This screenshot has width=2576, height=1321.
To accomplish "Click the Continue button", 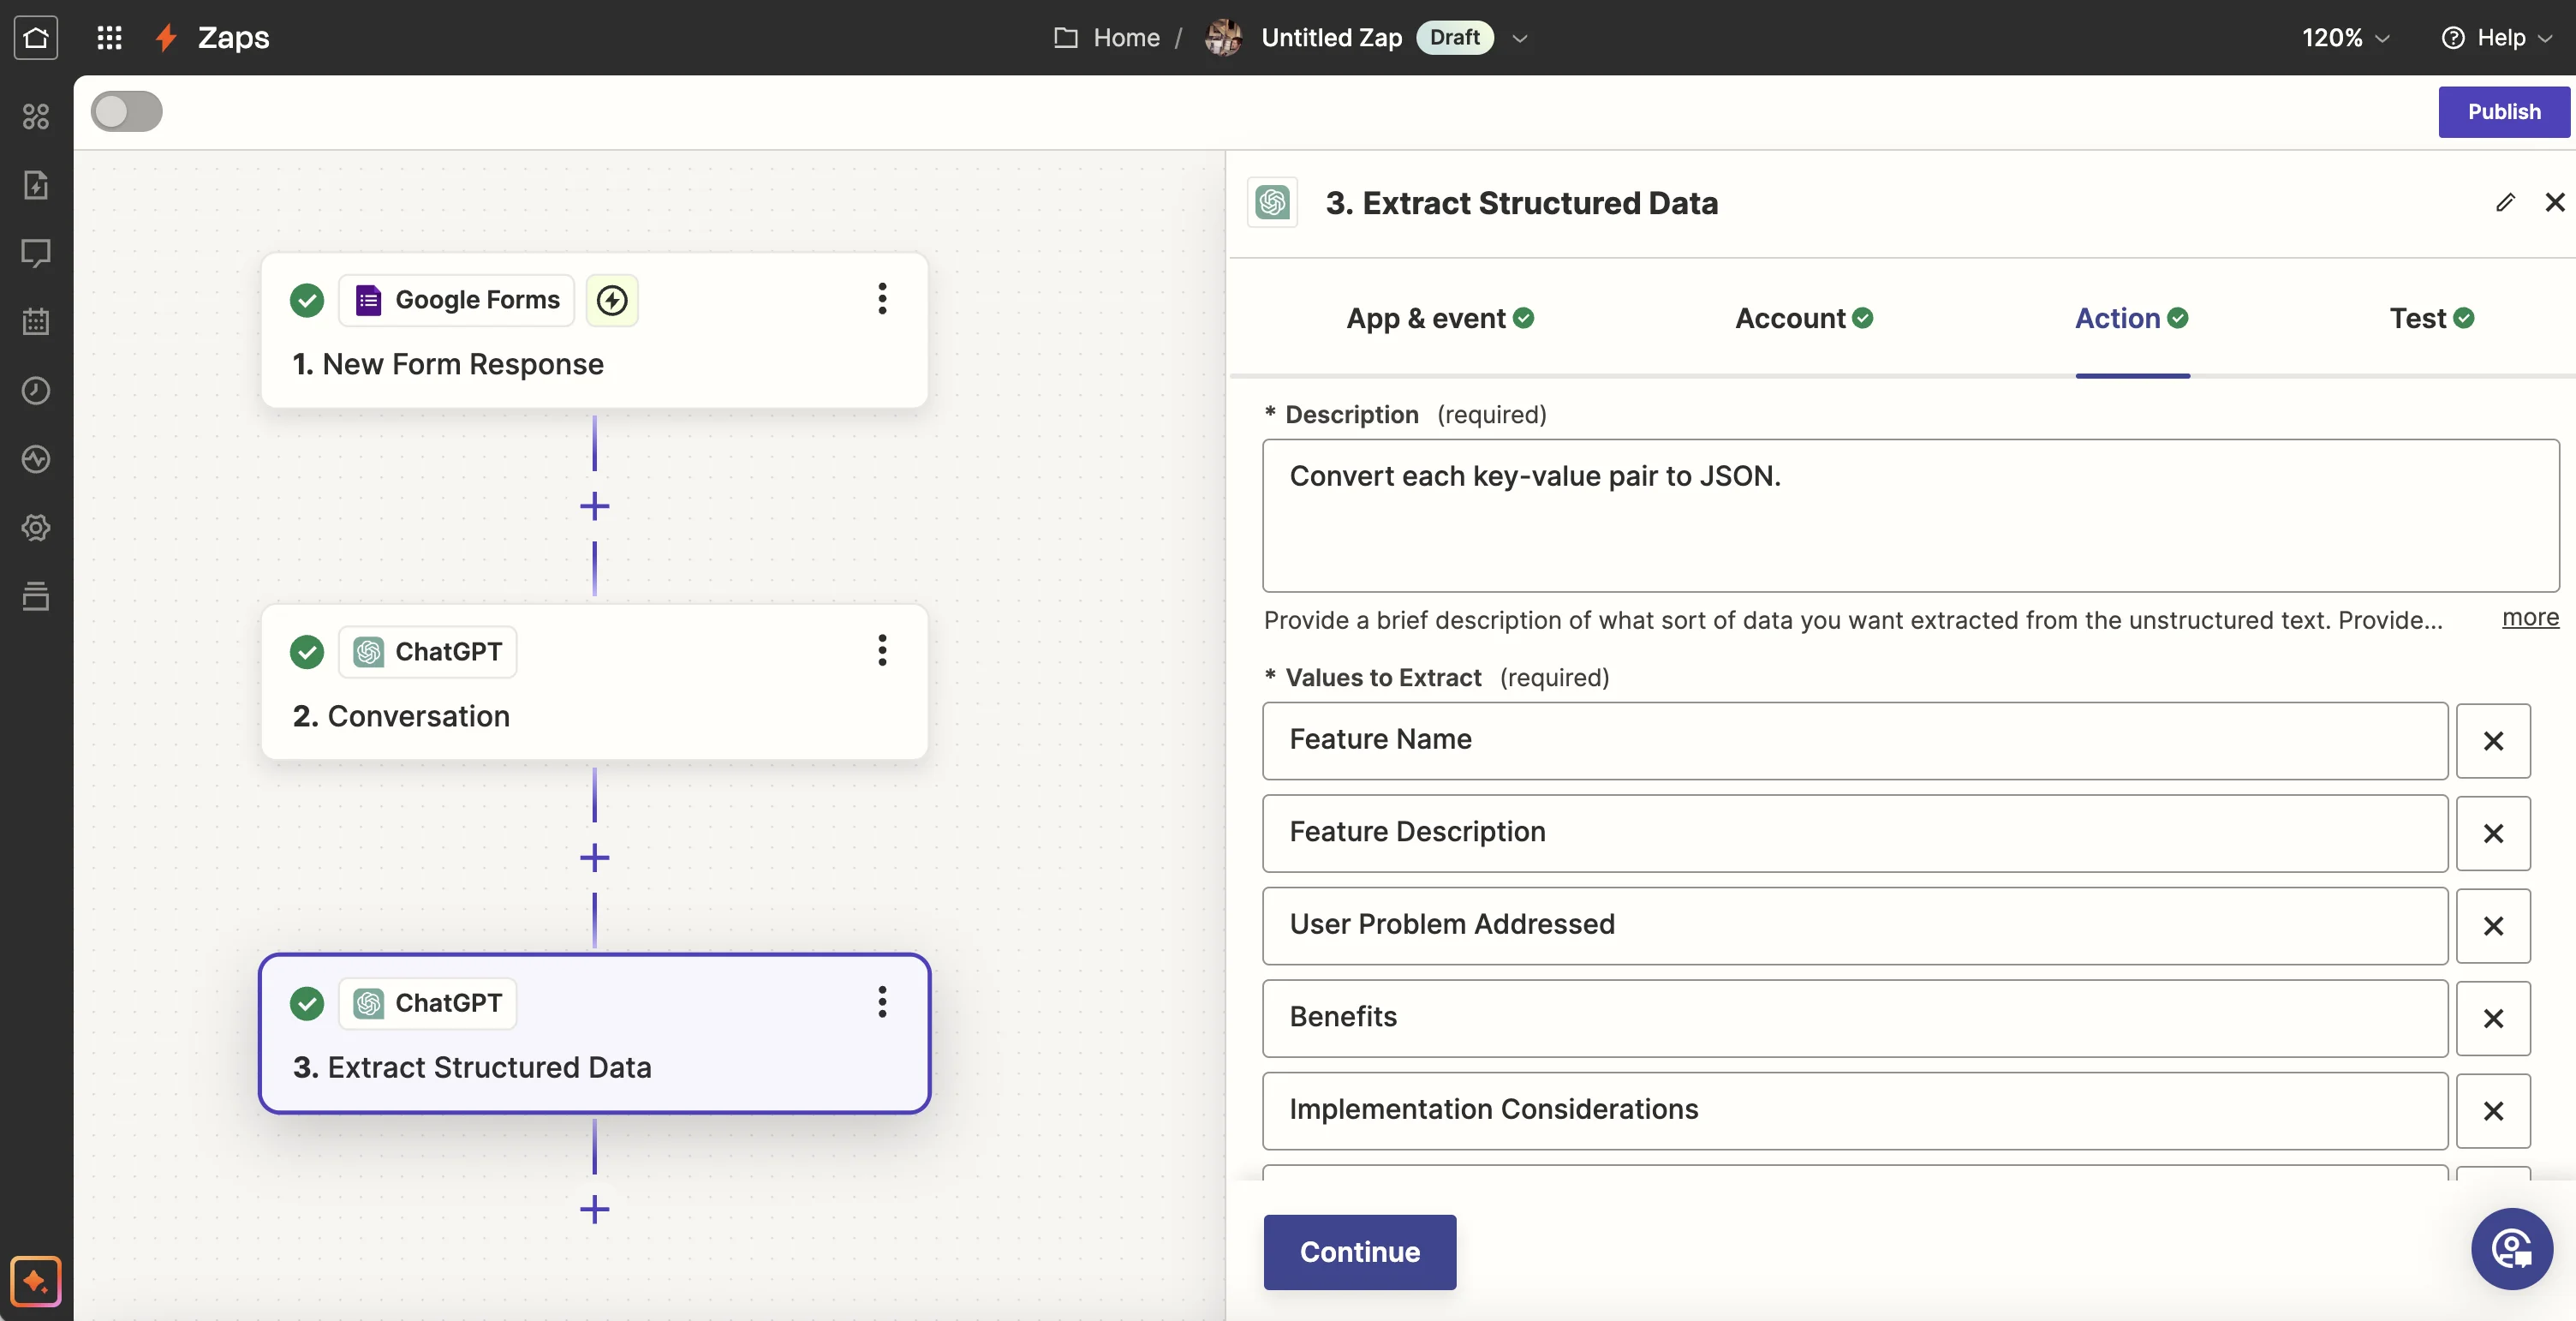I will coord(1359,1252).
